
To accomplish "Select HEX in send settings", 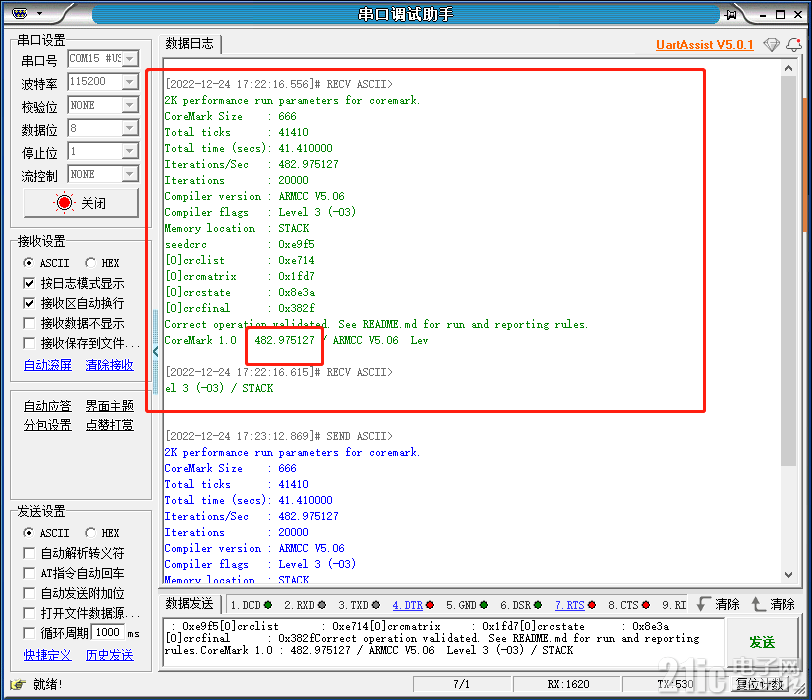I will point(103,533).
